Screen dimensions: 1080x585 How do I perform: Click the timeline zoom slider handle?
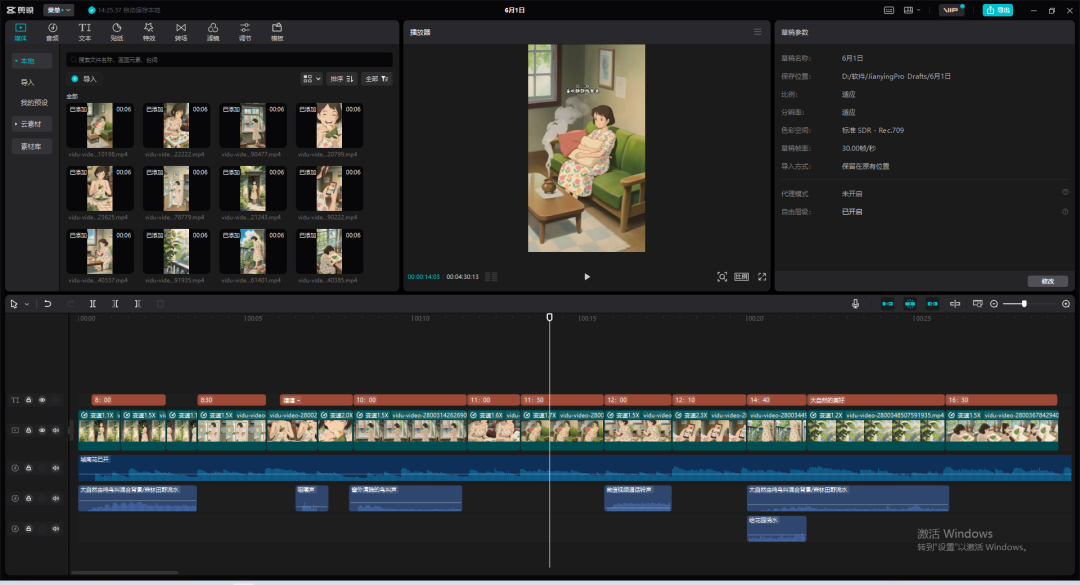(1024, 304)
